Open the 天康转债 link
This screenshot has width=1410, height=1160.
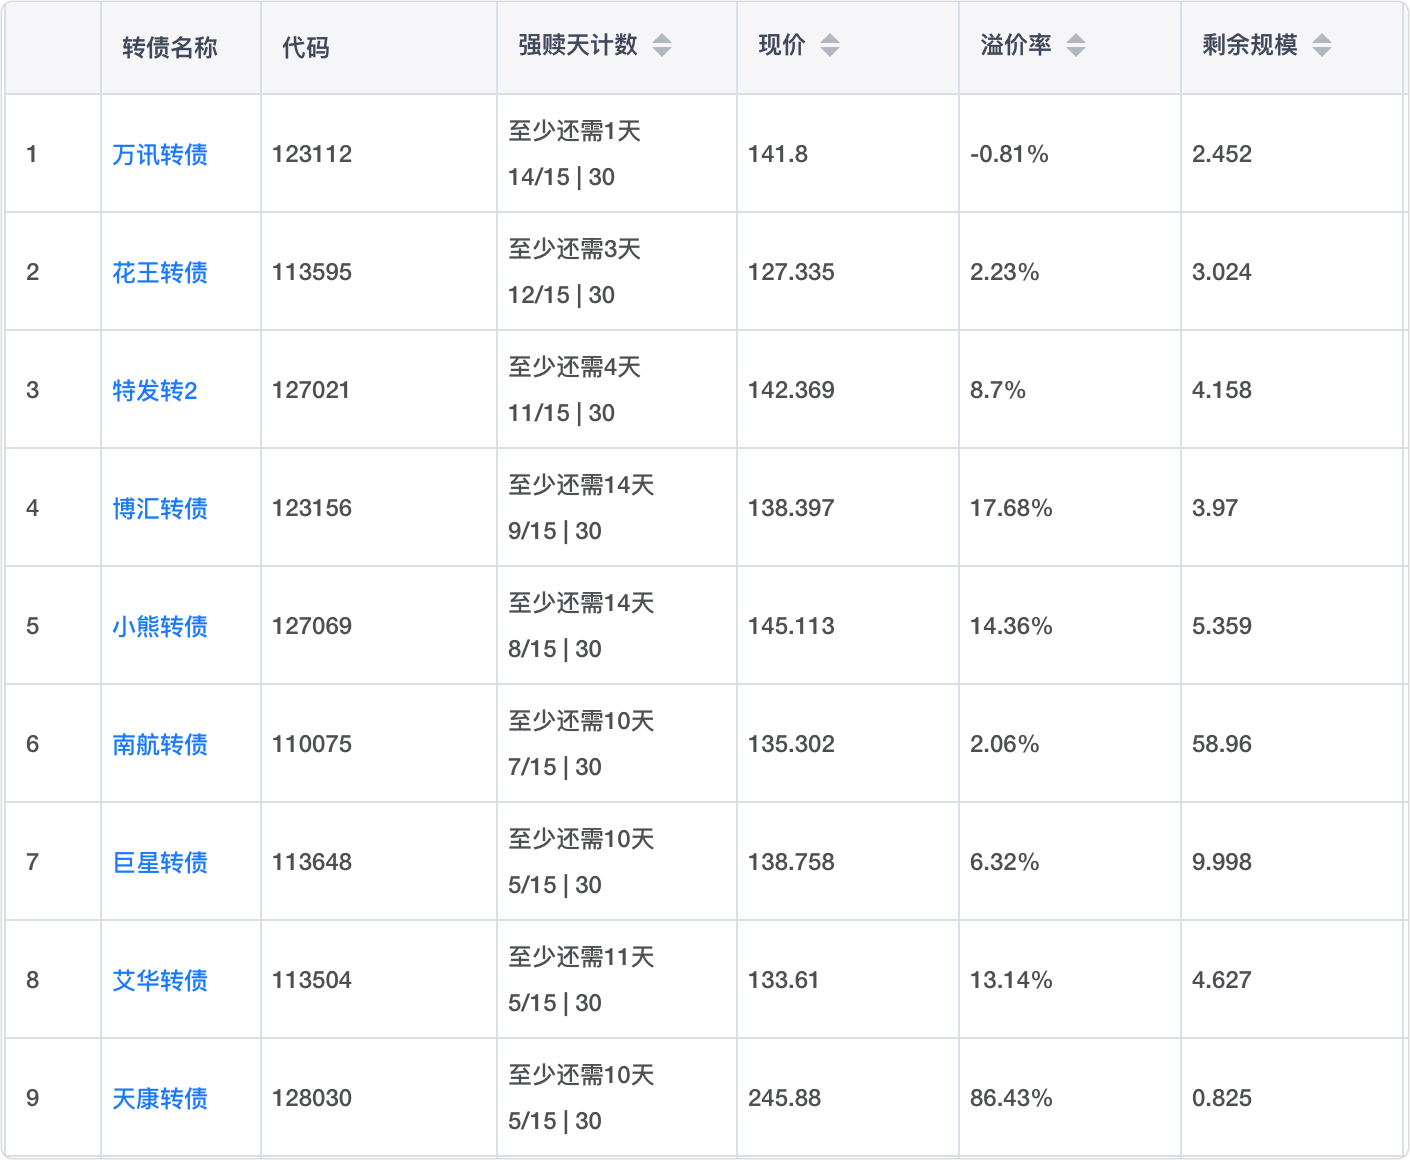tap(160, 1098)
